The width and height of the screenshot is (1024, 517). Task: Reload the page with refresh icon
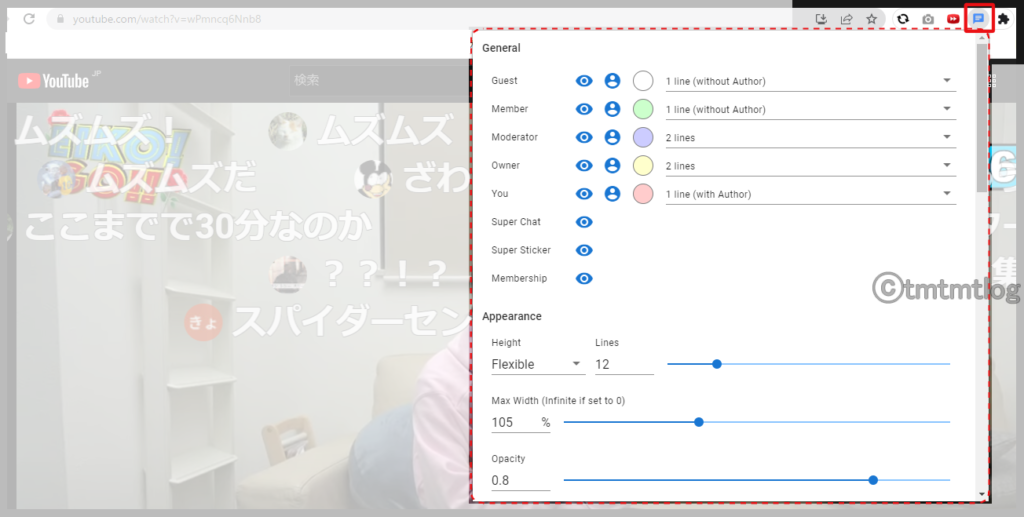tap(29, 19)
